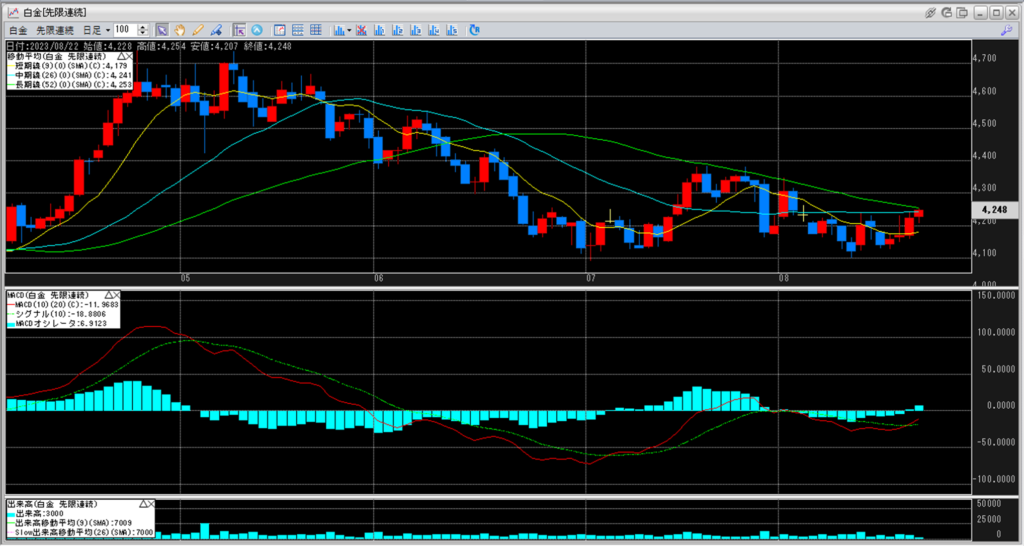The height and width of the screenshot is (546, 1024).
Task: Expand the chart type dropdown arrow
Action: click(349, 30)
